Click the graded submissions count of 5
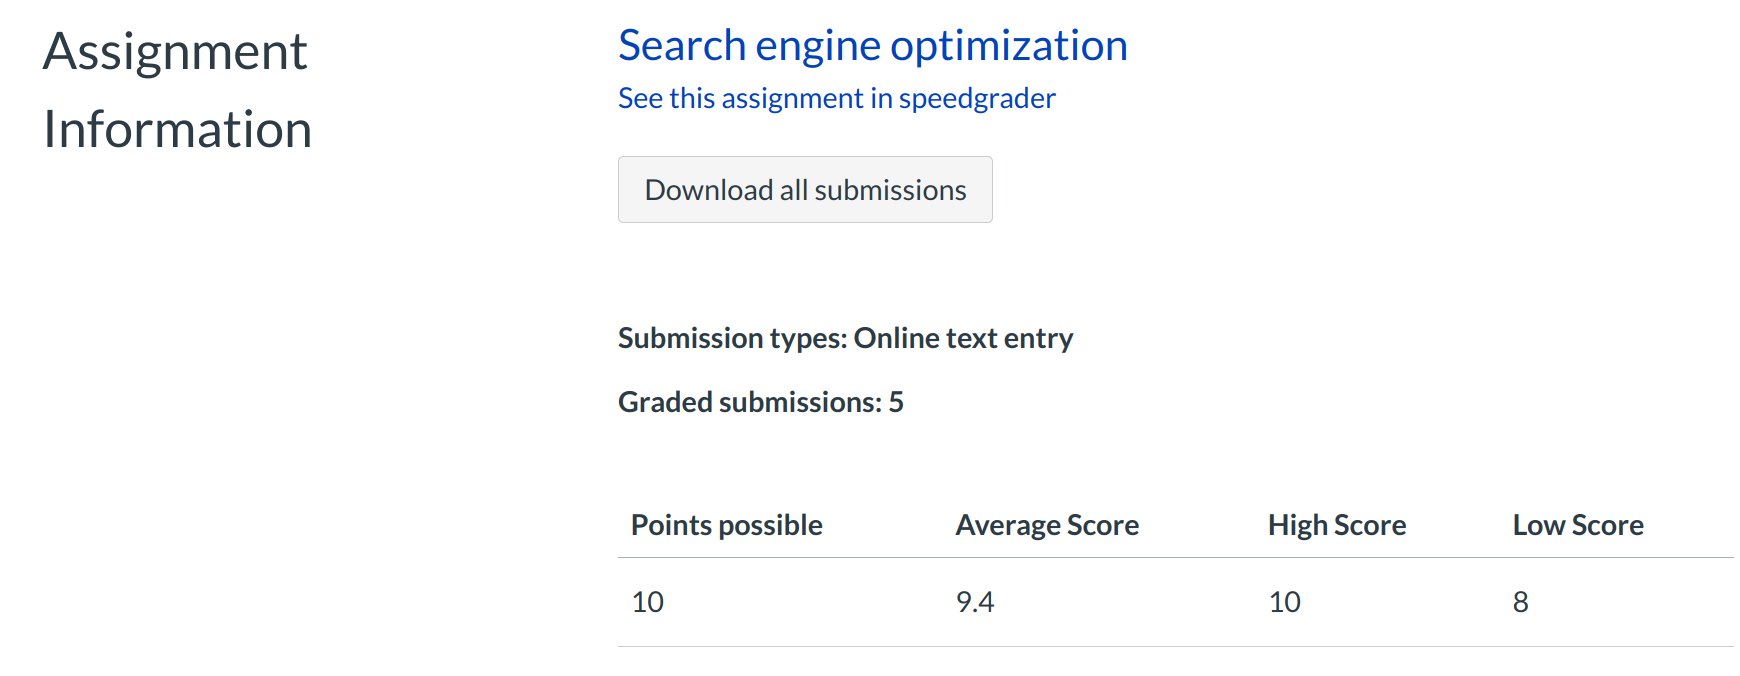The image size is (1740, 676). [896, 402]
